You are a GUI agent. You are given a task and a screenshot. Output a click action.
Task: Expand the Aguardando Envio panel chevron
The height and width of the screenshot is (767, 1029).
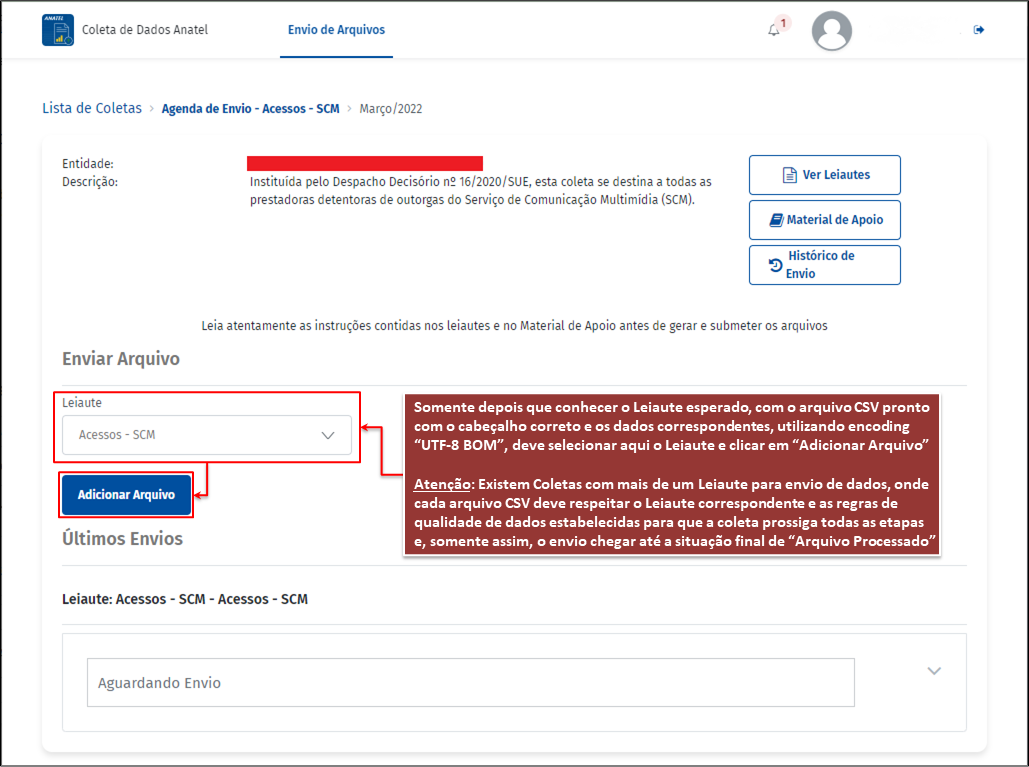click(934, 671)
